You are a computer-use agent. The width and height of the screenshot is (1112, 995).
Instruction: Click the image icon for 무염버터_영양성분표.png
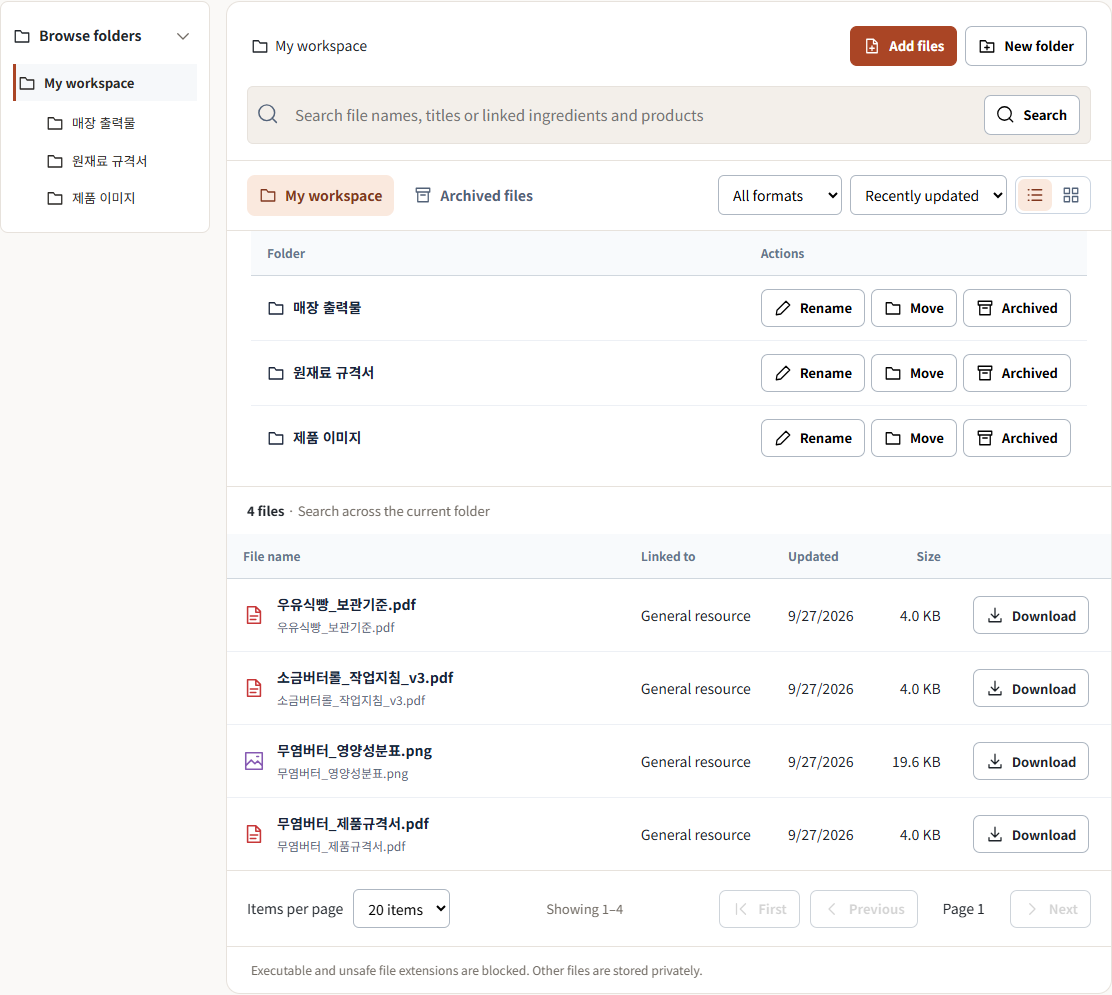pos(254,761)
